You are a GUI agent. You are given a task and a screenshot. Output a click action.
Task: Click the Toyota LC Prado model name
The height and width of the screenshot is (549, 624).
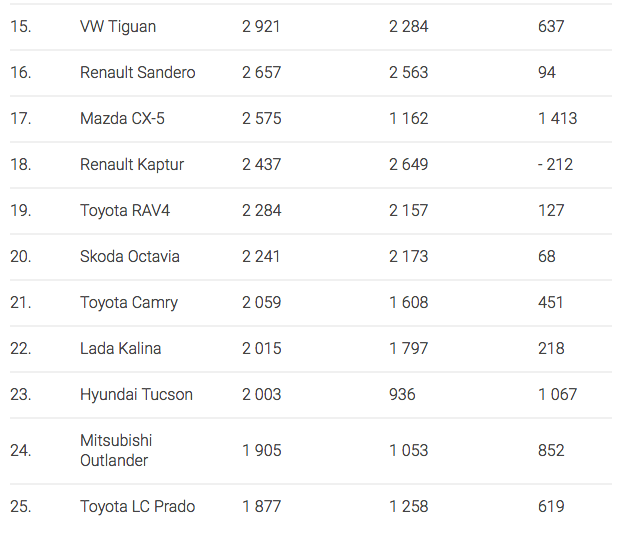[138, 506]
